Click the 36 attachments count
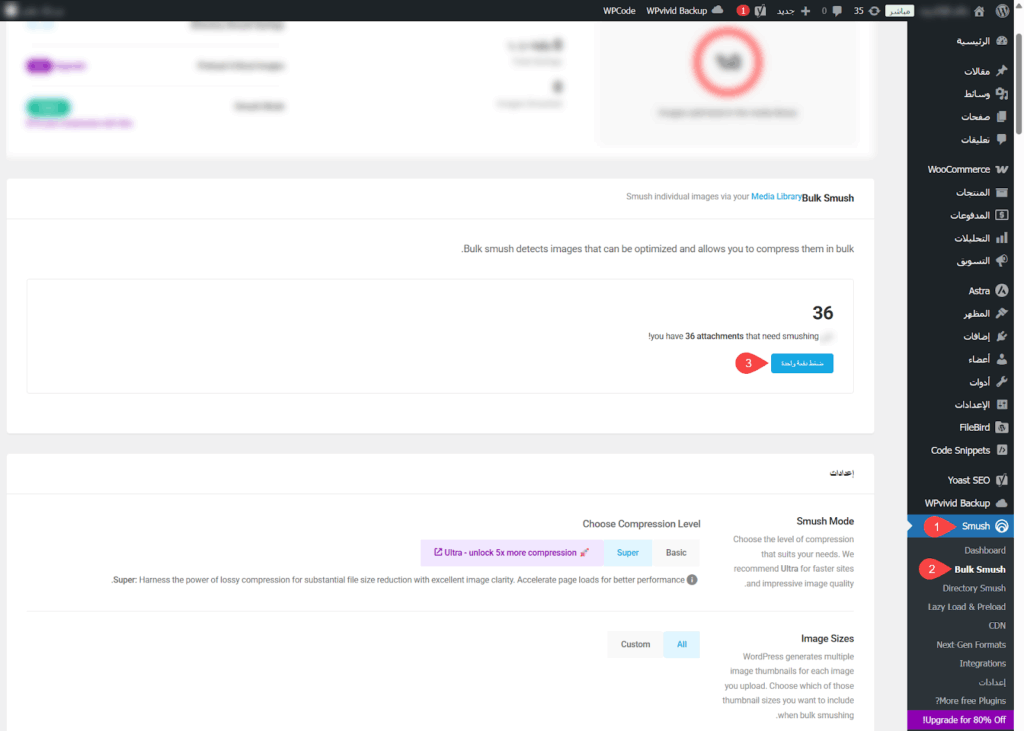1024x731 pixels. [823, 313]
